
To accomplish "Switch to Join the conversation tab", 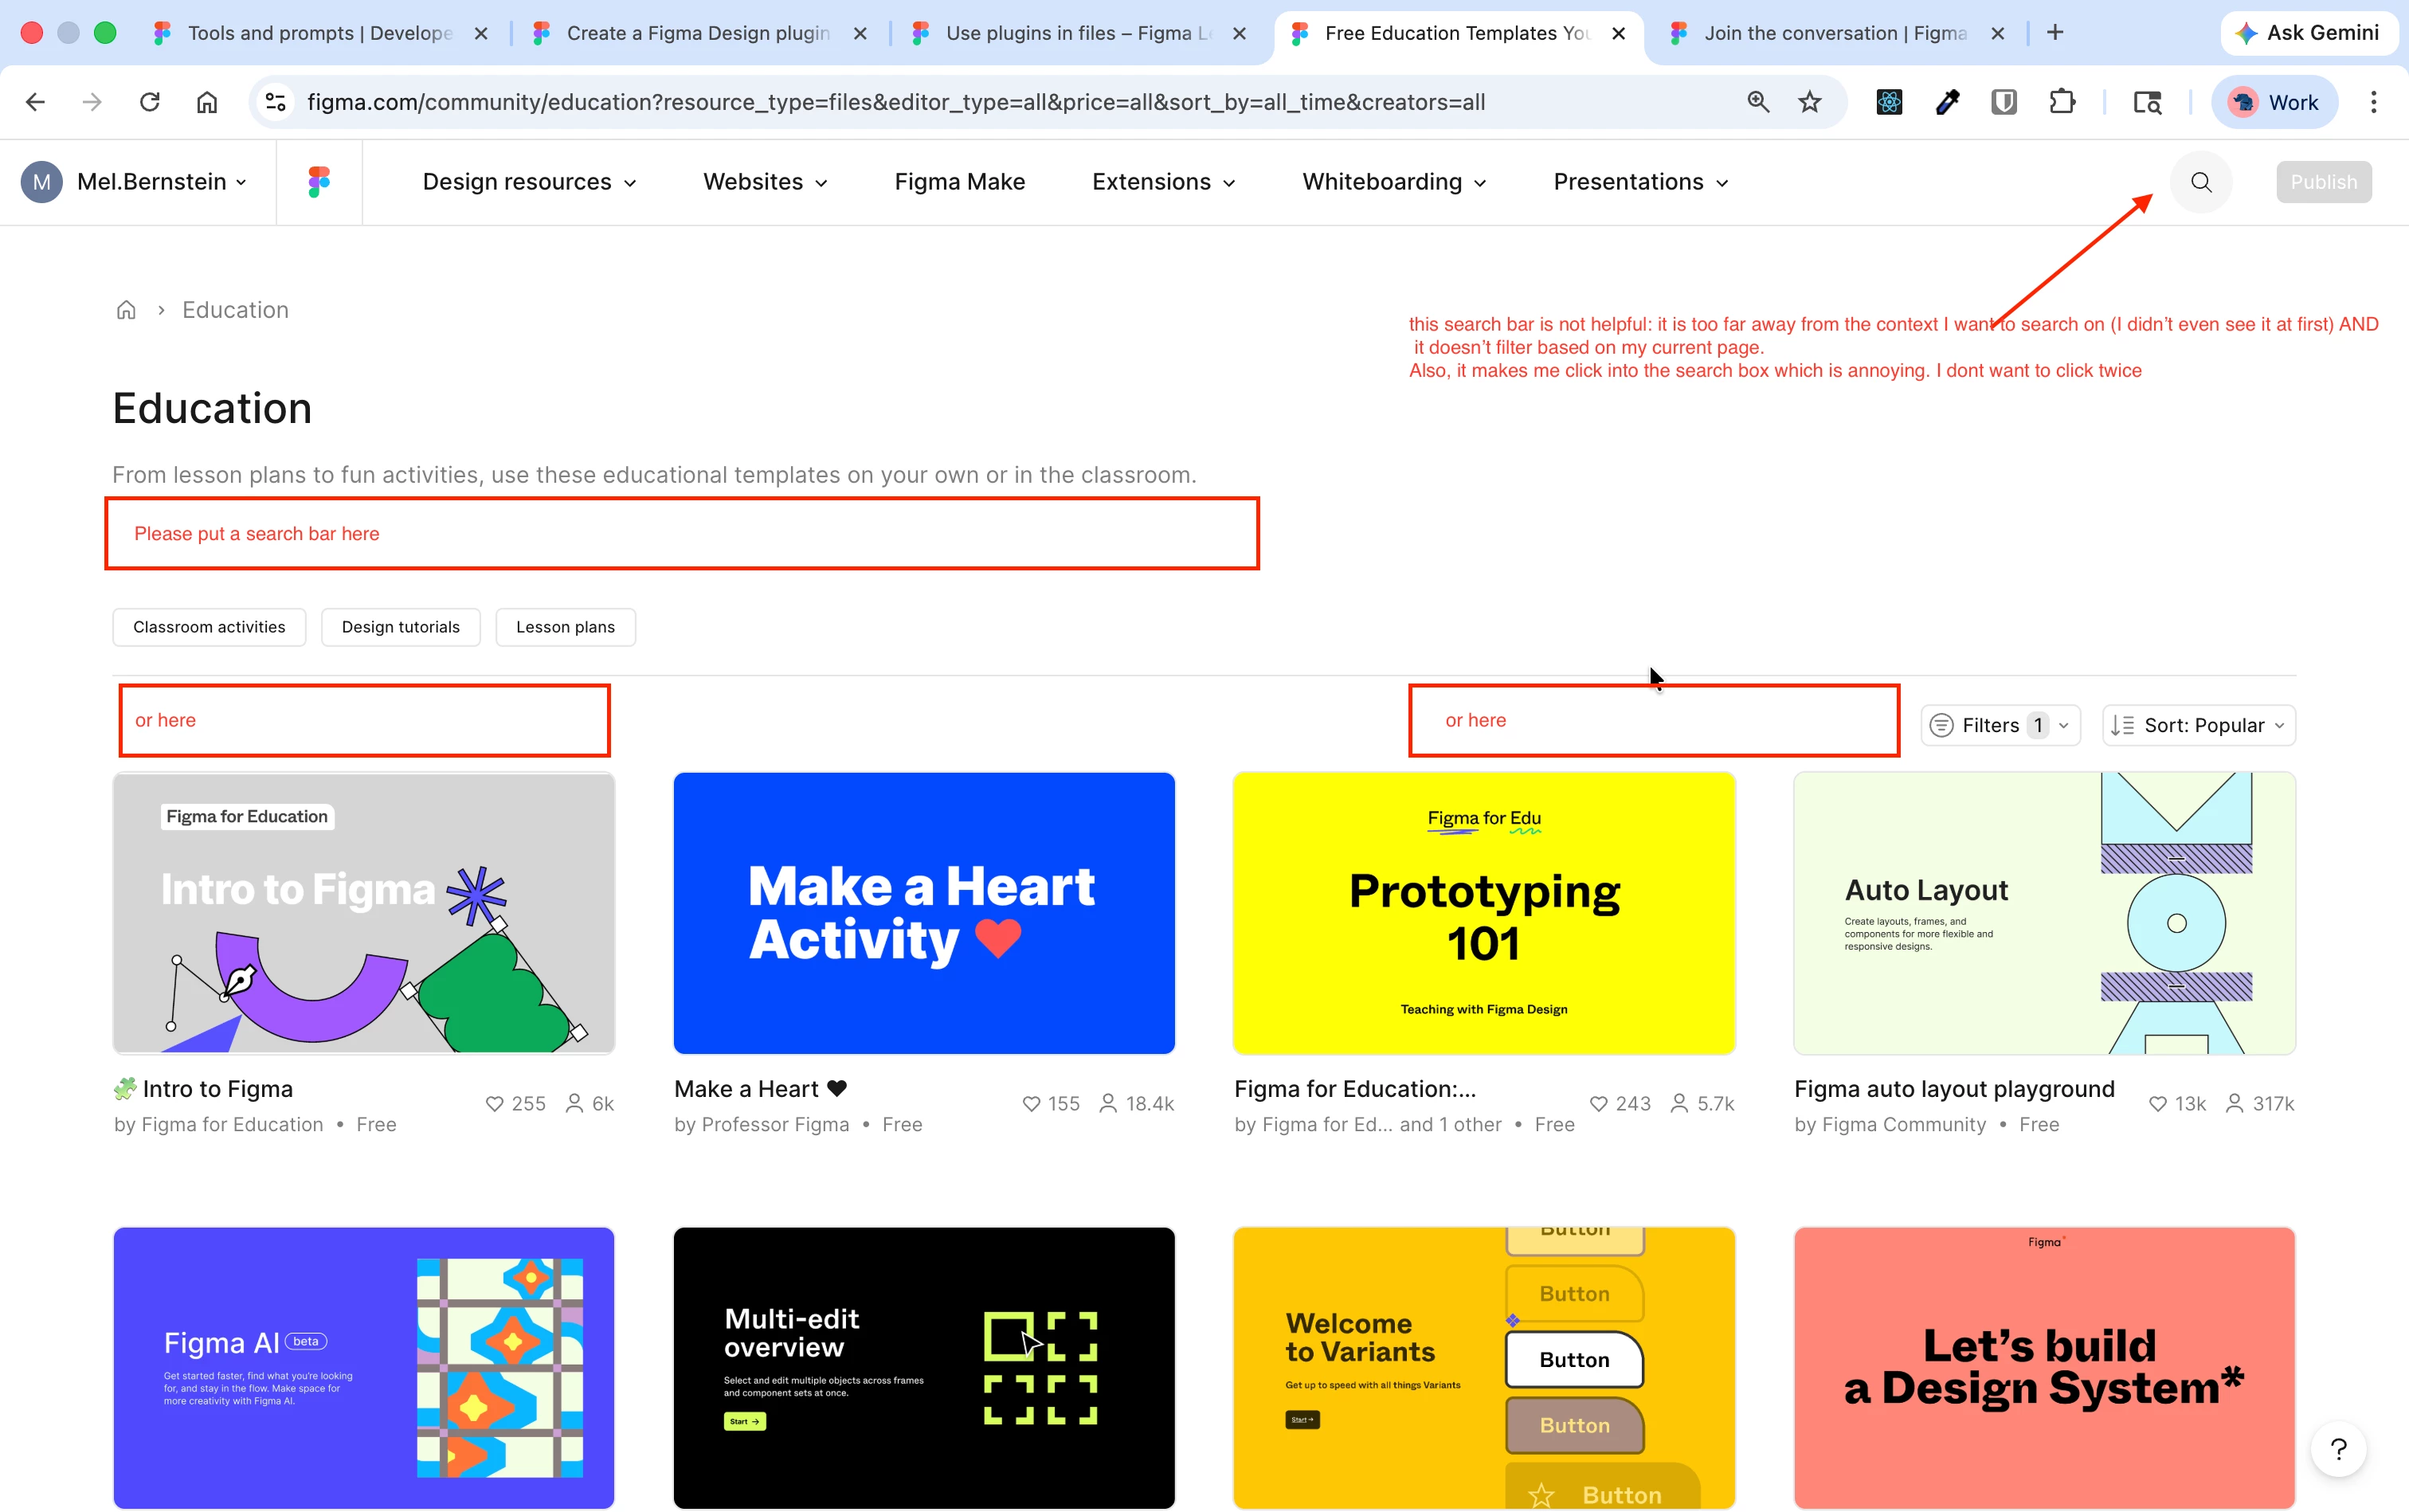I will point(1834,33).
